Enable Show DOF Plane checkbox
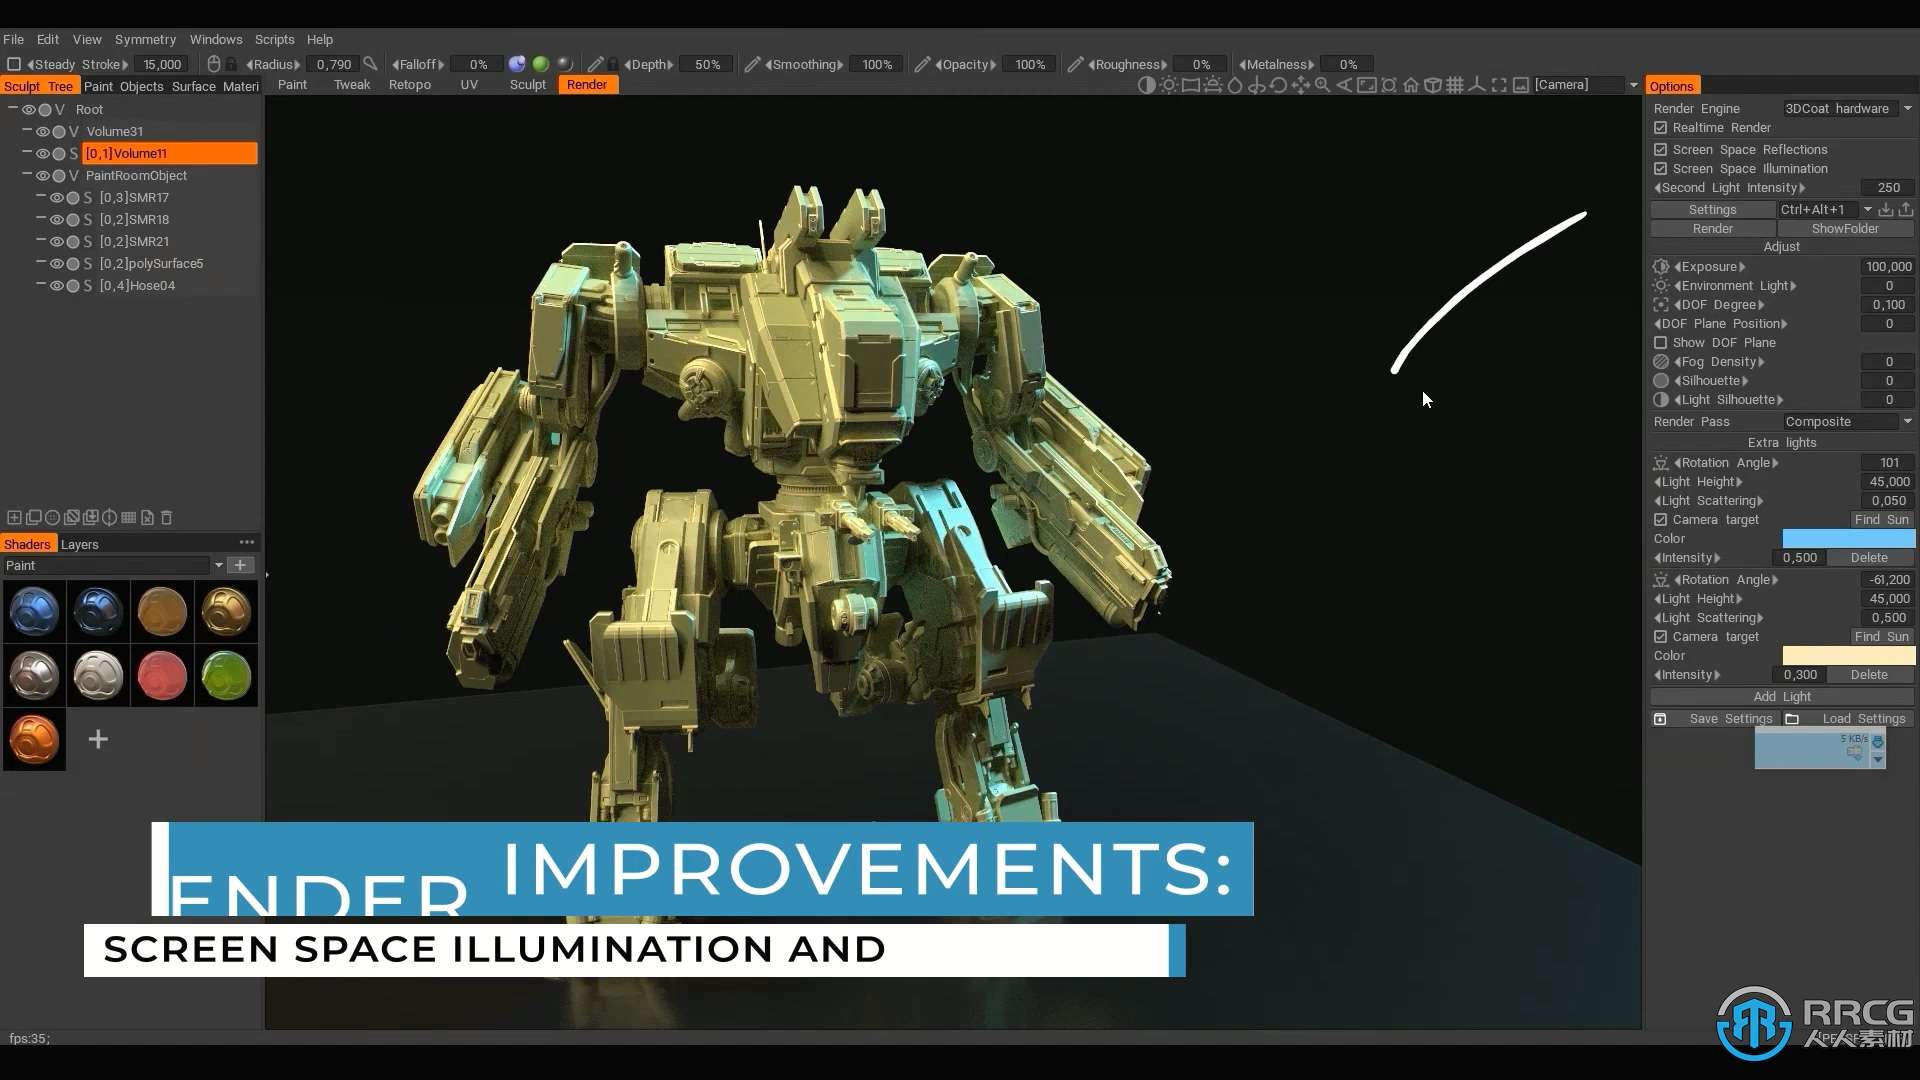 [x=1661, y=343]
